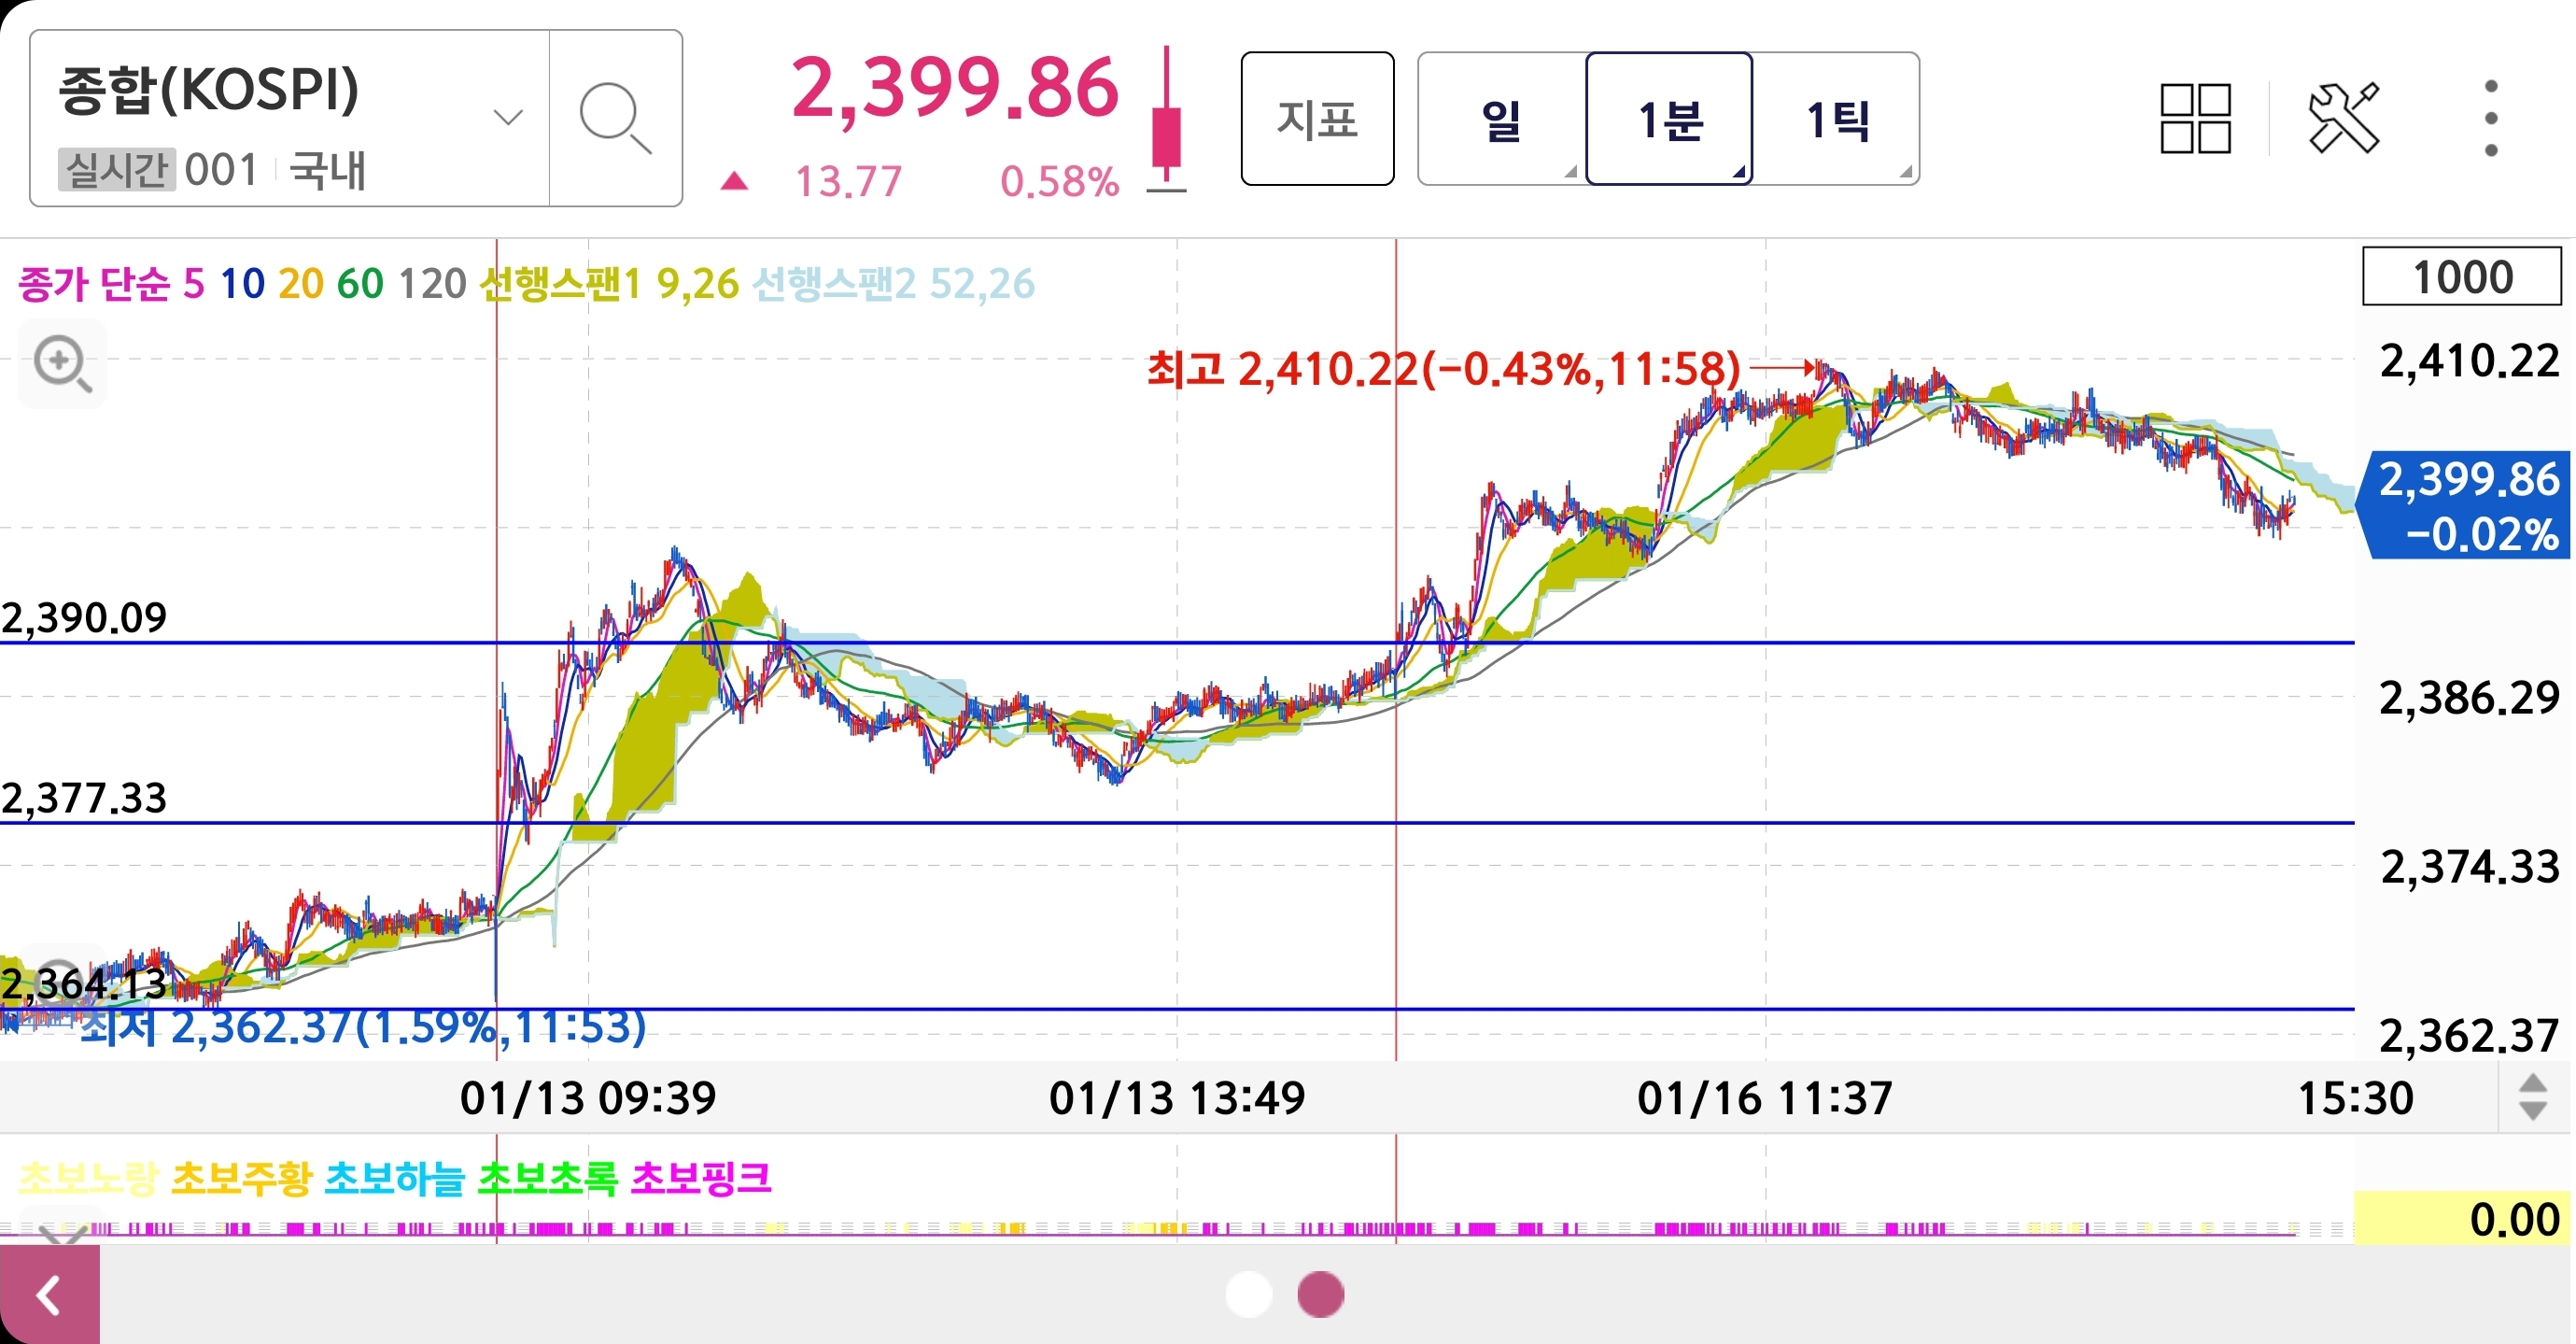This screenshot has width=2576, height=1344.
Task: Toggle the 초보핑크 indicator label
Action: click(x=700, y=1178)
